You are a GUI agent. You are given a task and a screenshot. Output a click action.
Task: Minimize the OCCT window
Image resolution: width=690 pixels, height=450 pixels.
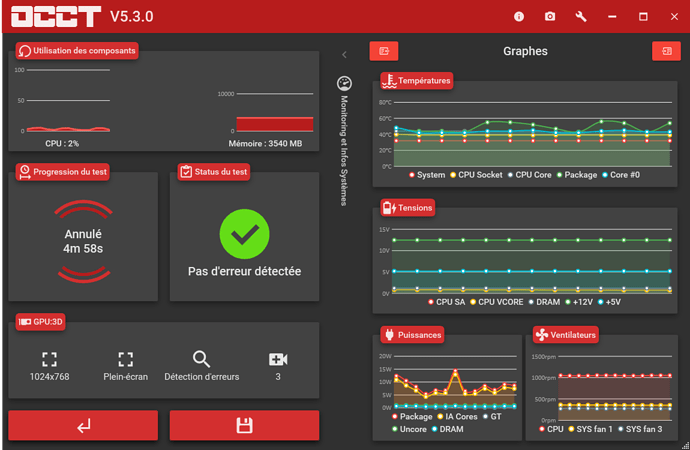(x=612, y=17)
